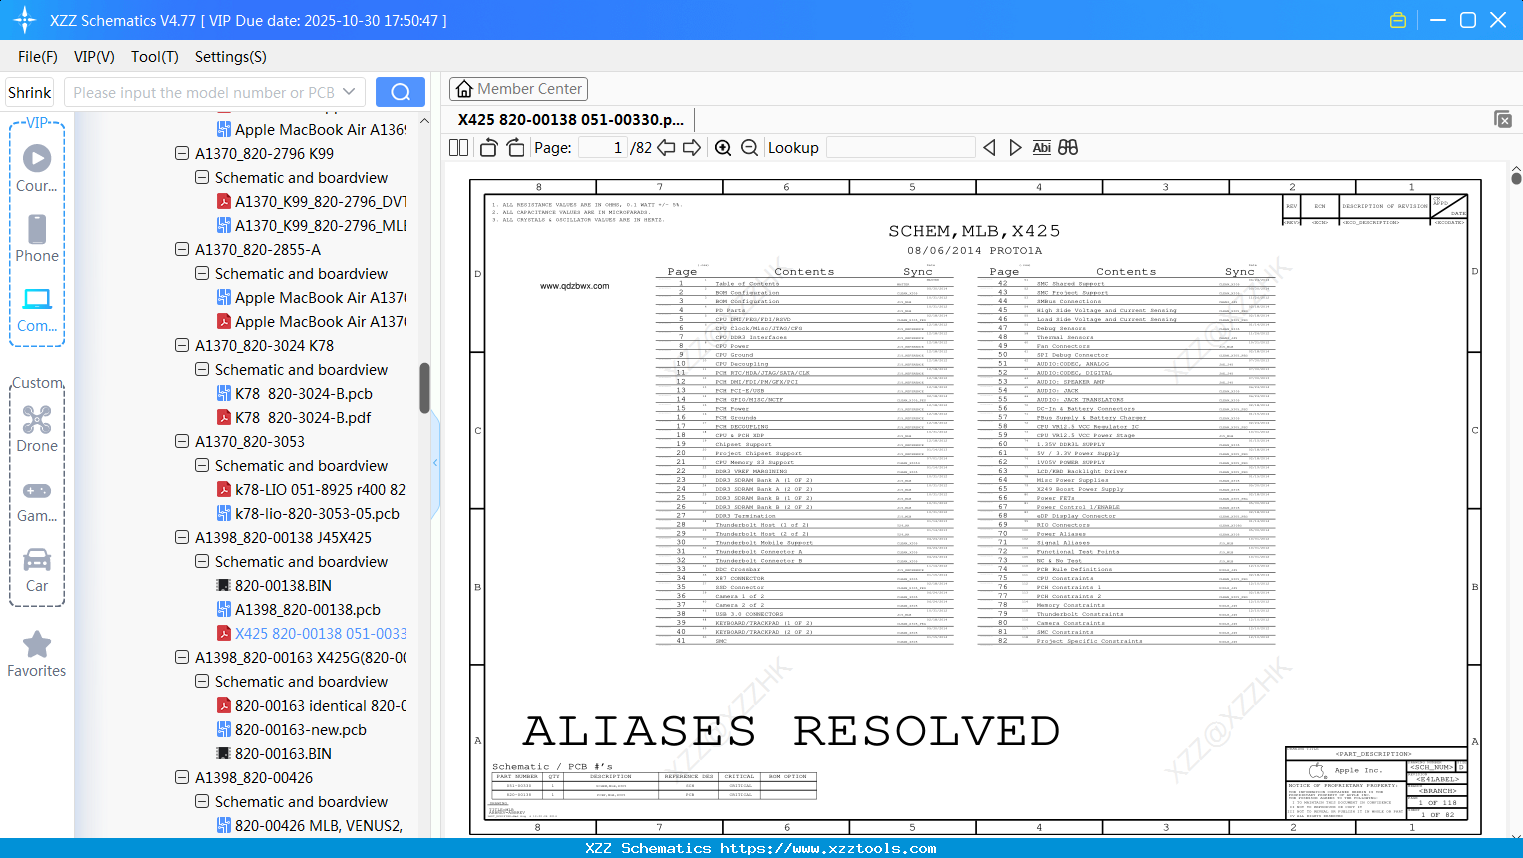1523x858 pixels.
Task: Select the Phone category icon
Action: point(37,238)
